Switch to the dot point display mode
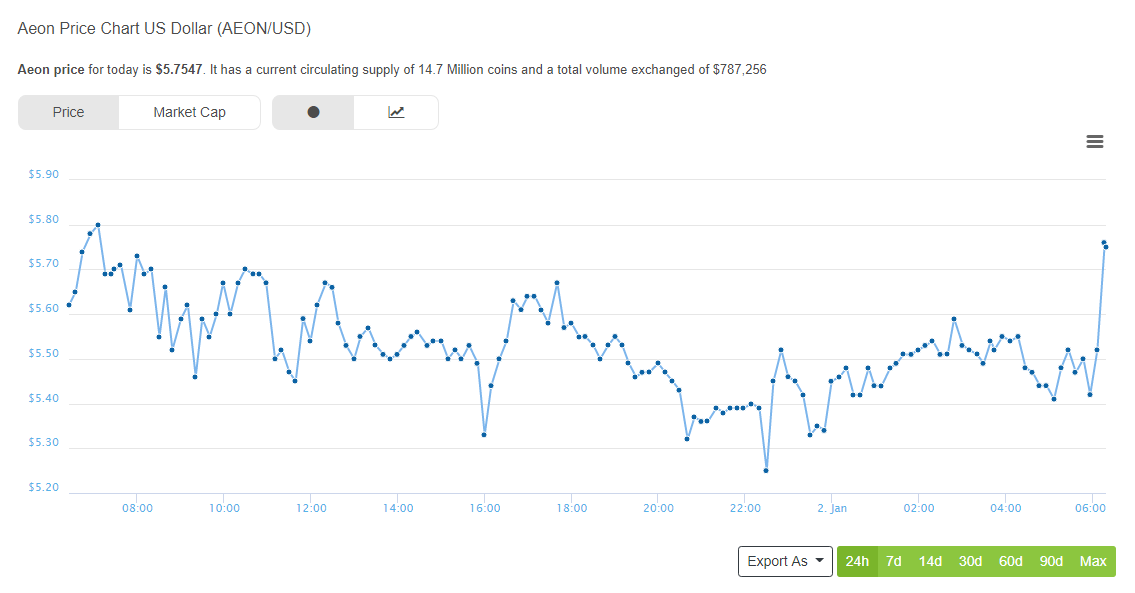 [313, 112]
